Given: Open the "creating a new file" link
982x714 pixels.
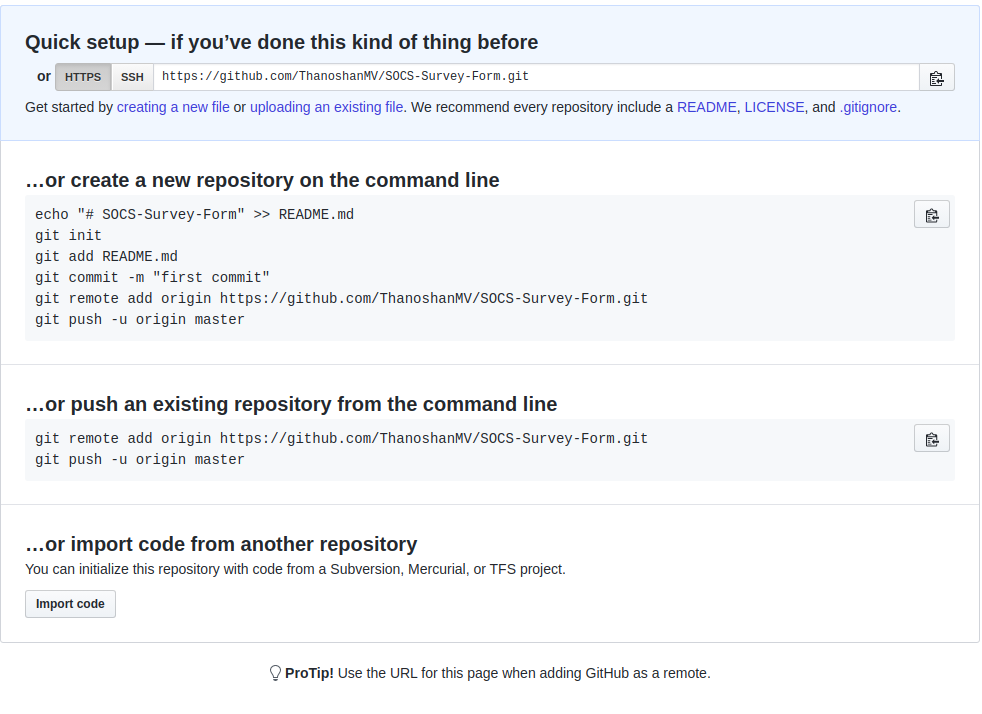Looking at the screenshot, I should coord(173,107).
